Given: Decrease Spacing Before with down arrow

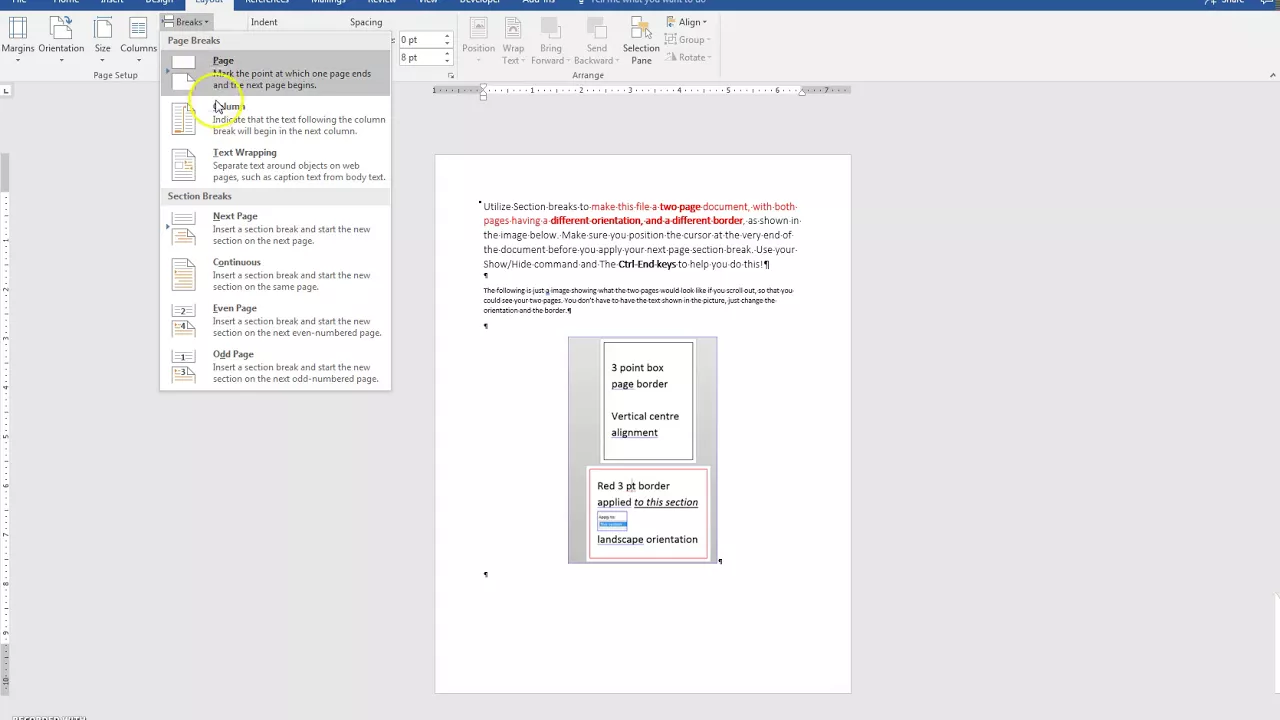Looking at the screenshot, I should 447,44.
